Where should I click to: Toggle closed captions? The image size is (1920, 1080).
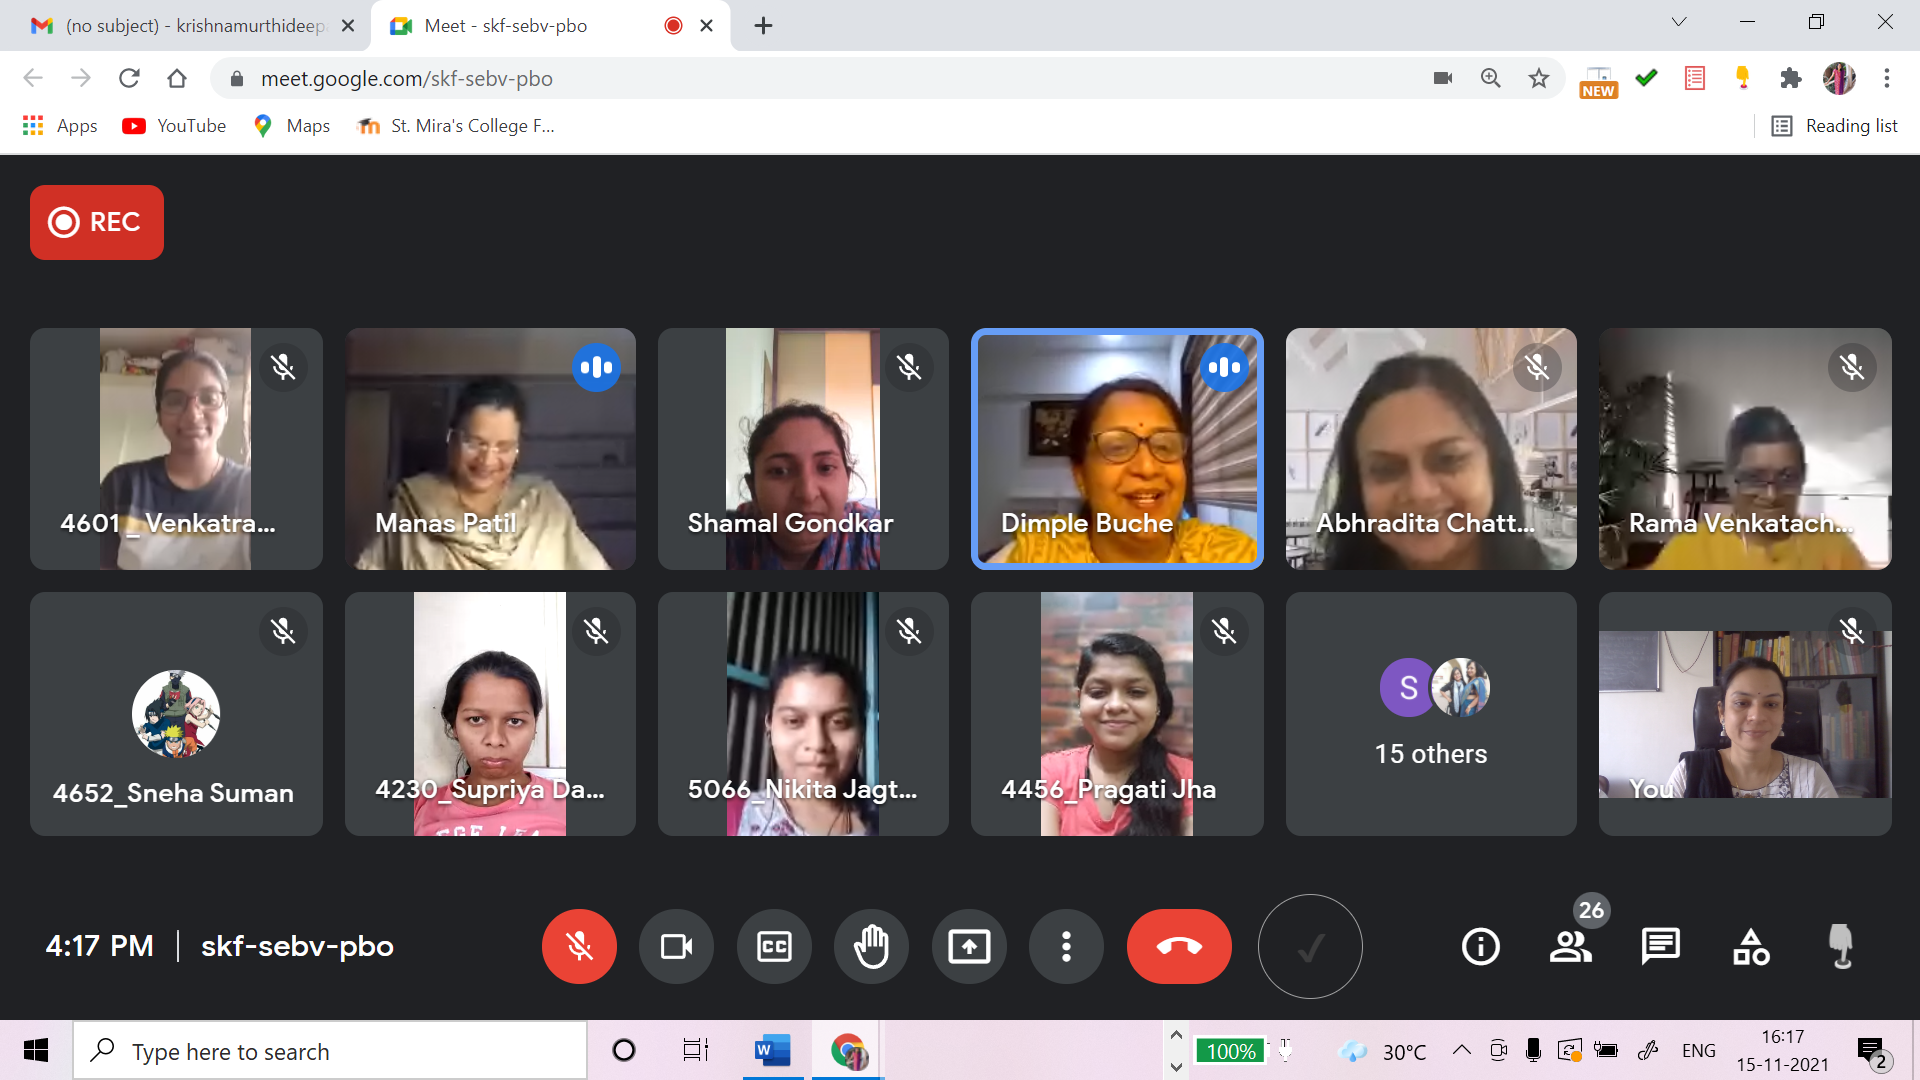click(x=774, y=946)
